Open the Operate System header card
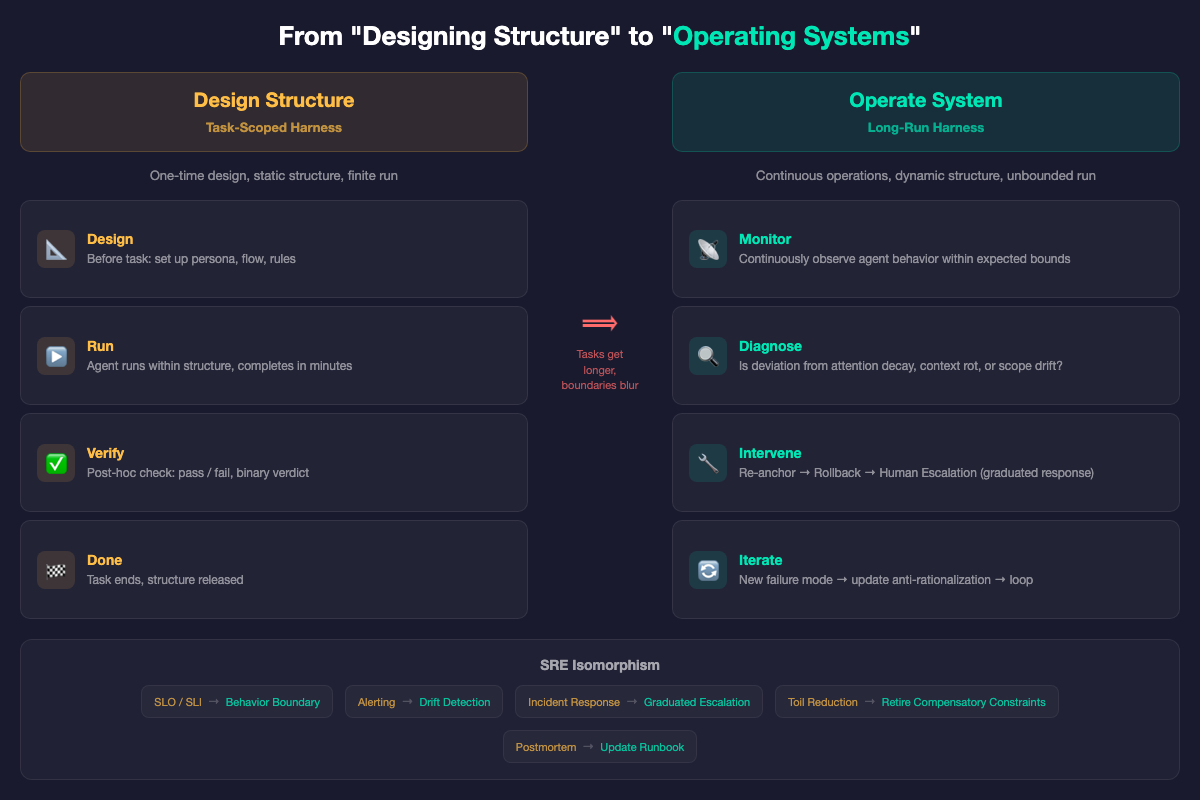This screenshot has width=1200, height=800. (x=925, y=111)
